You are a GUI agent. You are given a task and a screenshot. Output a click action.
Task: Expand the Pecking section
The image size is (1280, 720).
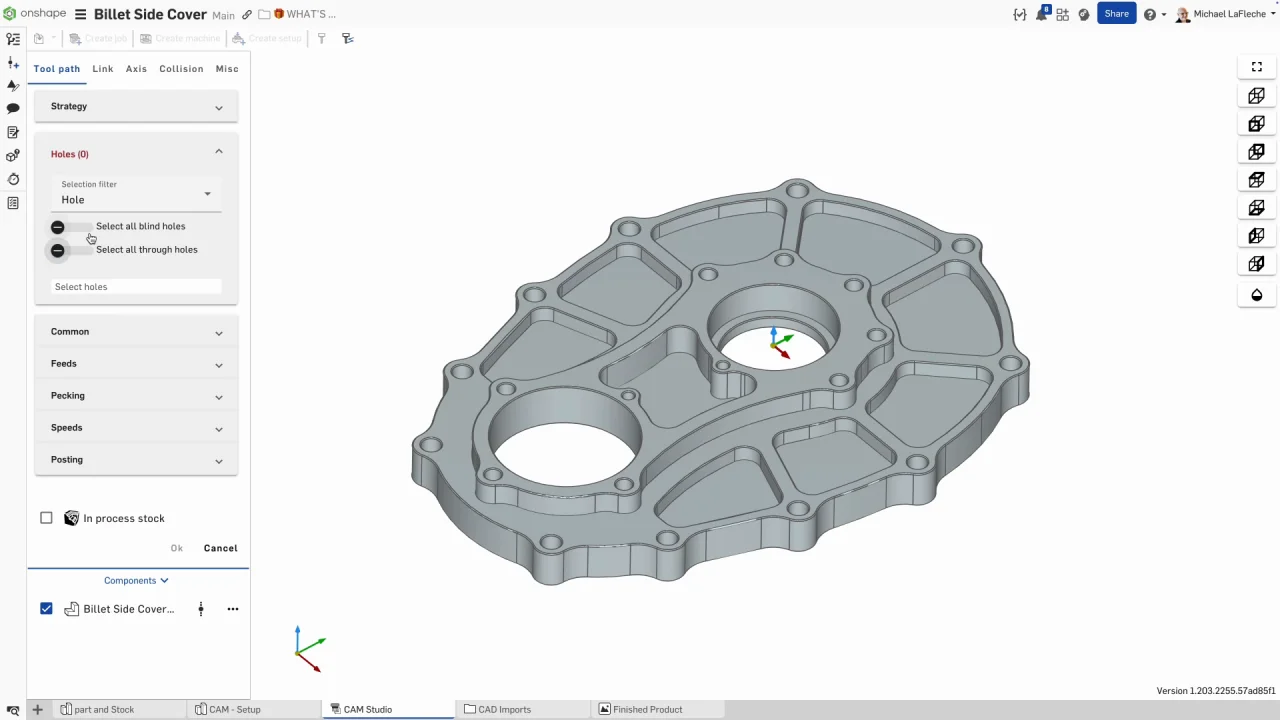[x=136, y=396]
